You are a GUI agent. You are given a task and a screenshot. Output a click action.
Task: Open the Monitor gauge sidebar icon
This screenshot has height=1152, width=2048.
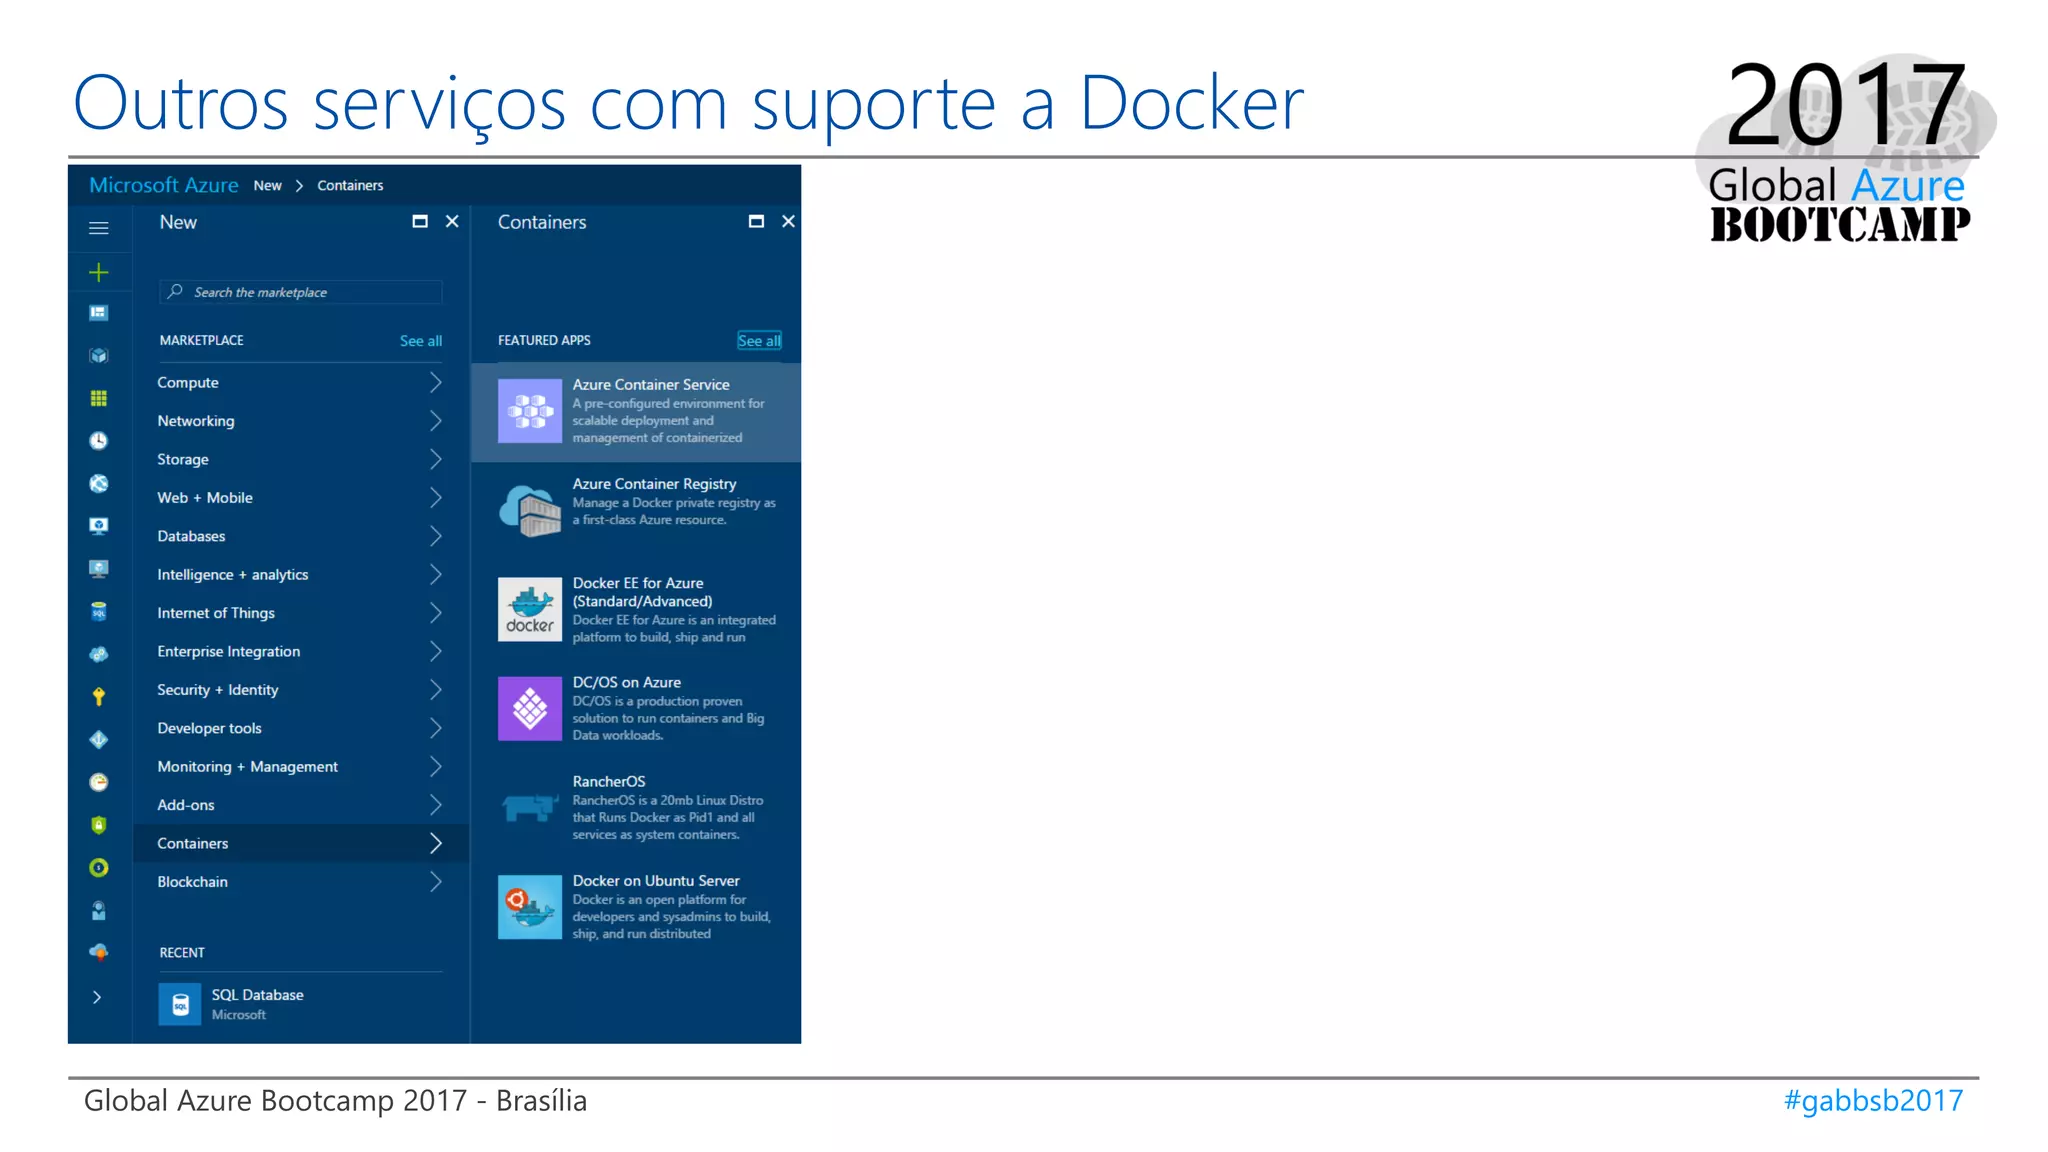(98, 782)
